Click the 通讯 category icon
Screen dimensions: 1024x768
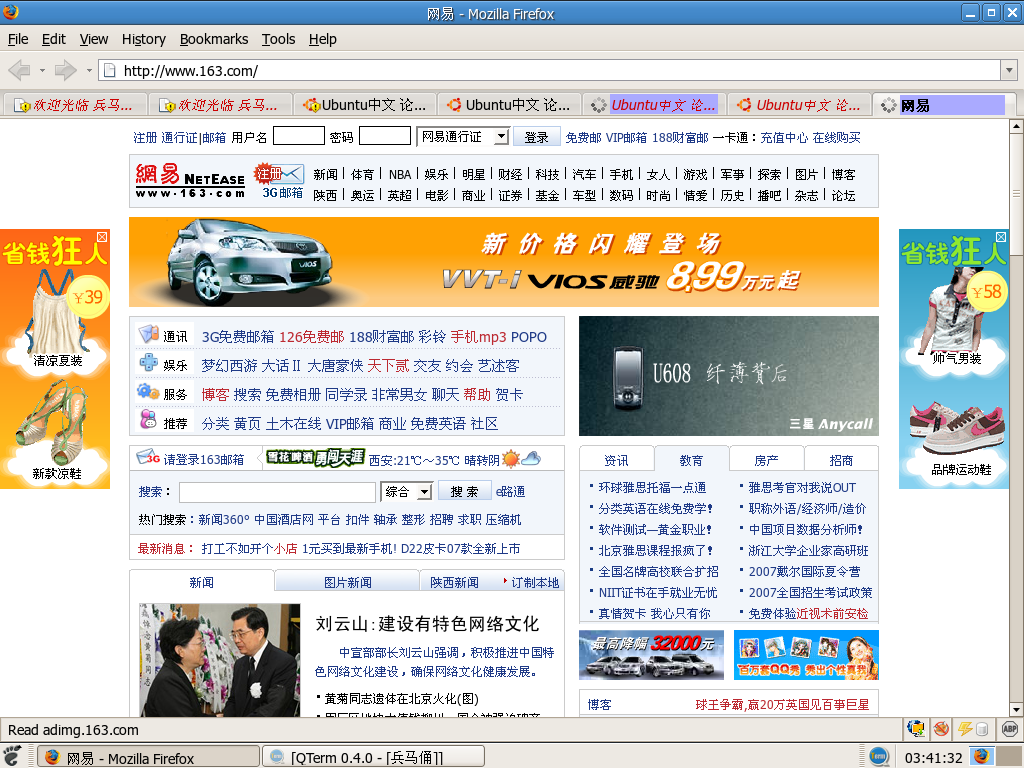pyautogui.click(x=148, y=334)
